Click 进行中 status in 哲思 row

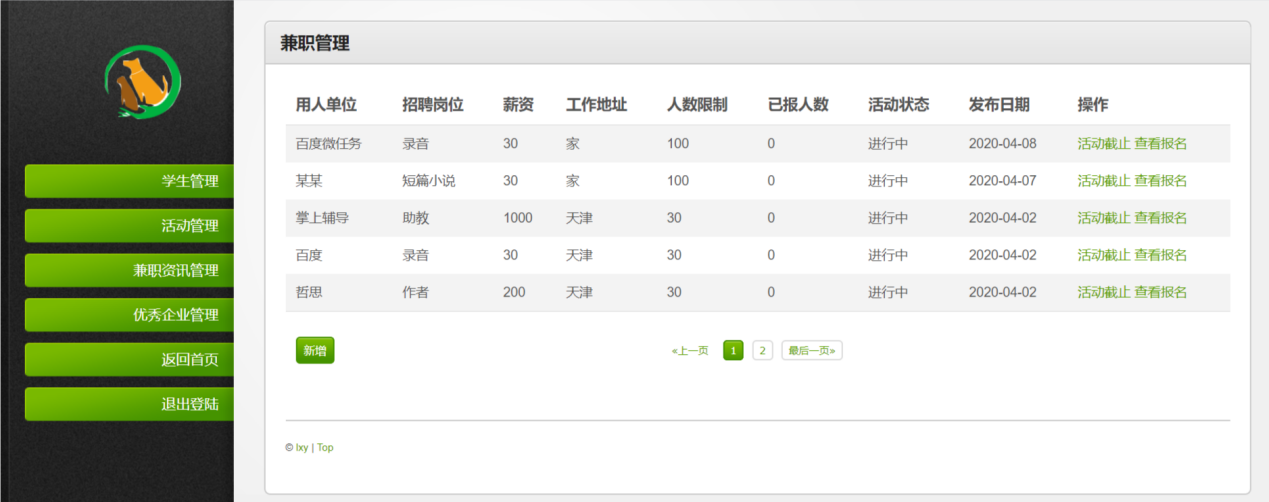coord(888,292)
